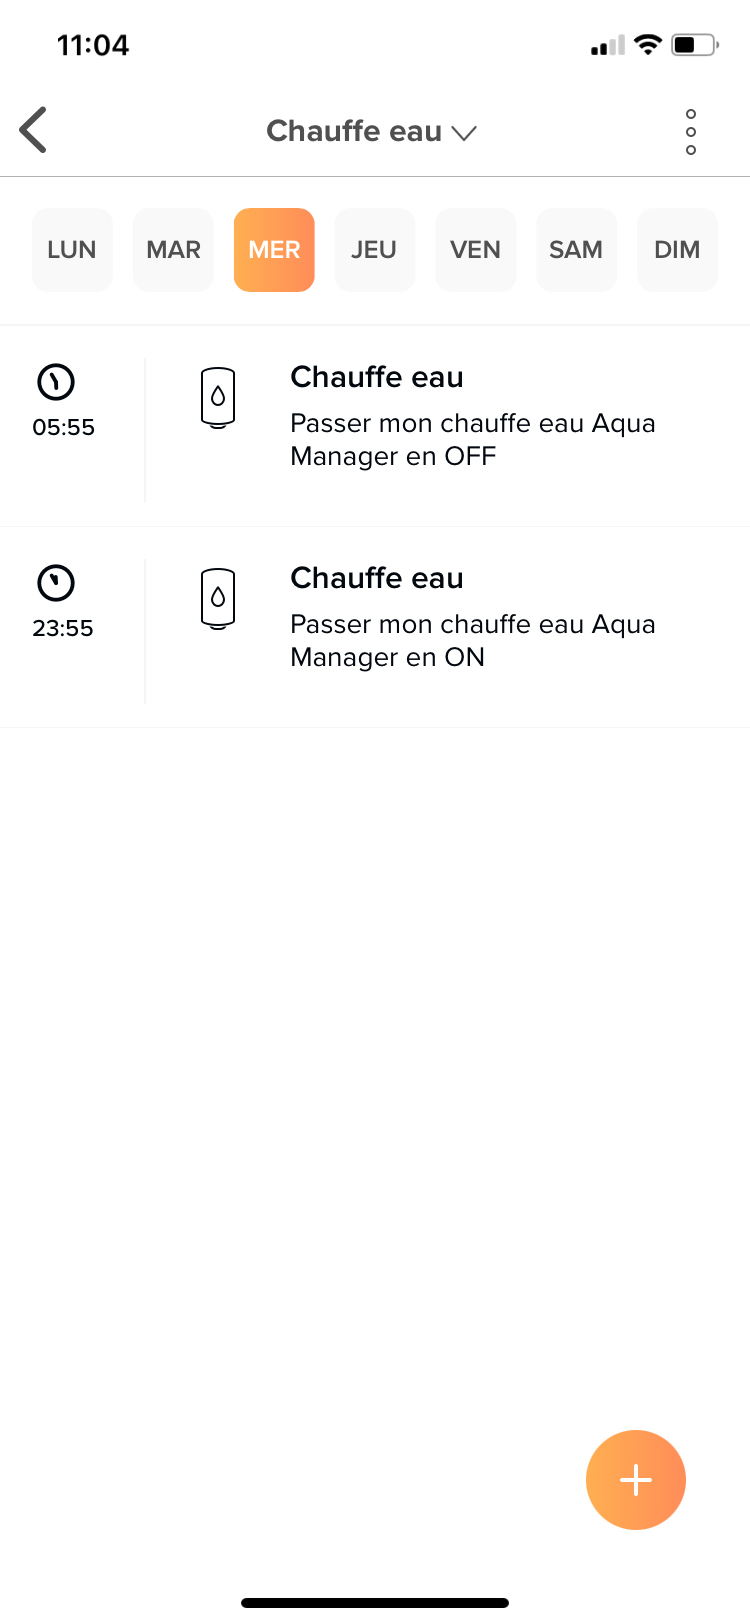Select the highlighted MER day tab
The height and width of the screenshot is (1624, 750).
click(274, 250)
